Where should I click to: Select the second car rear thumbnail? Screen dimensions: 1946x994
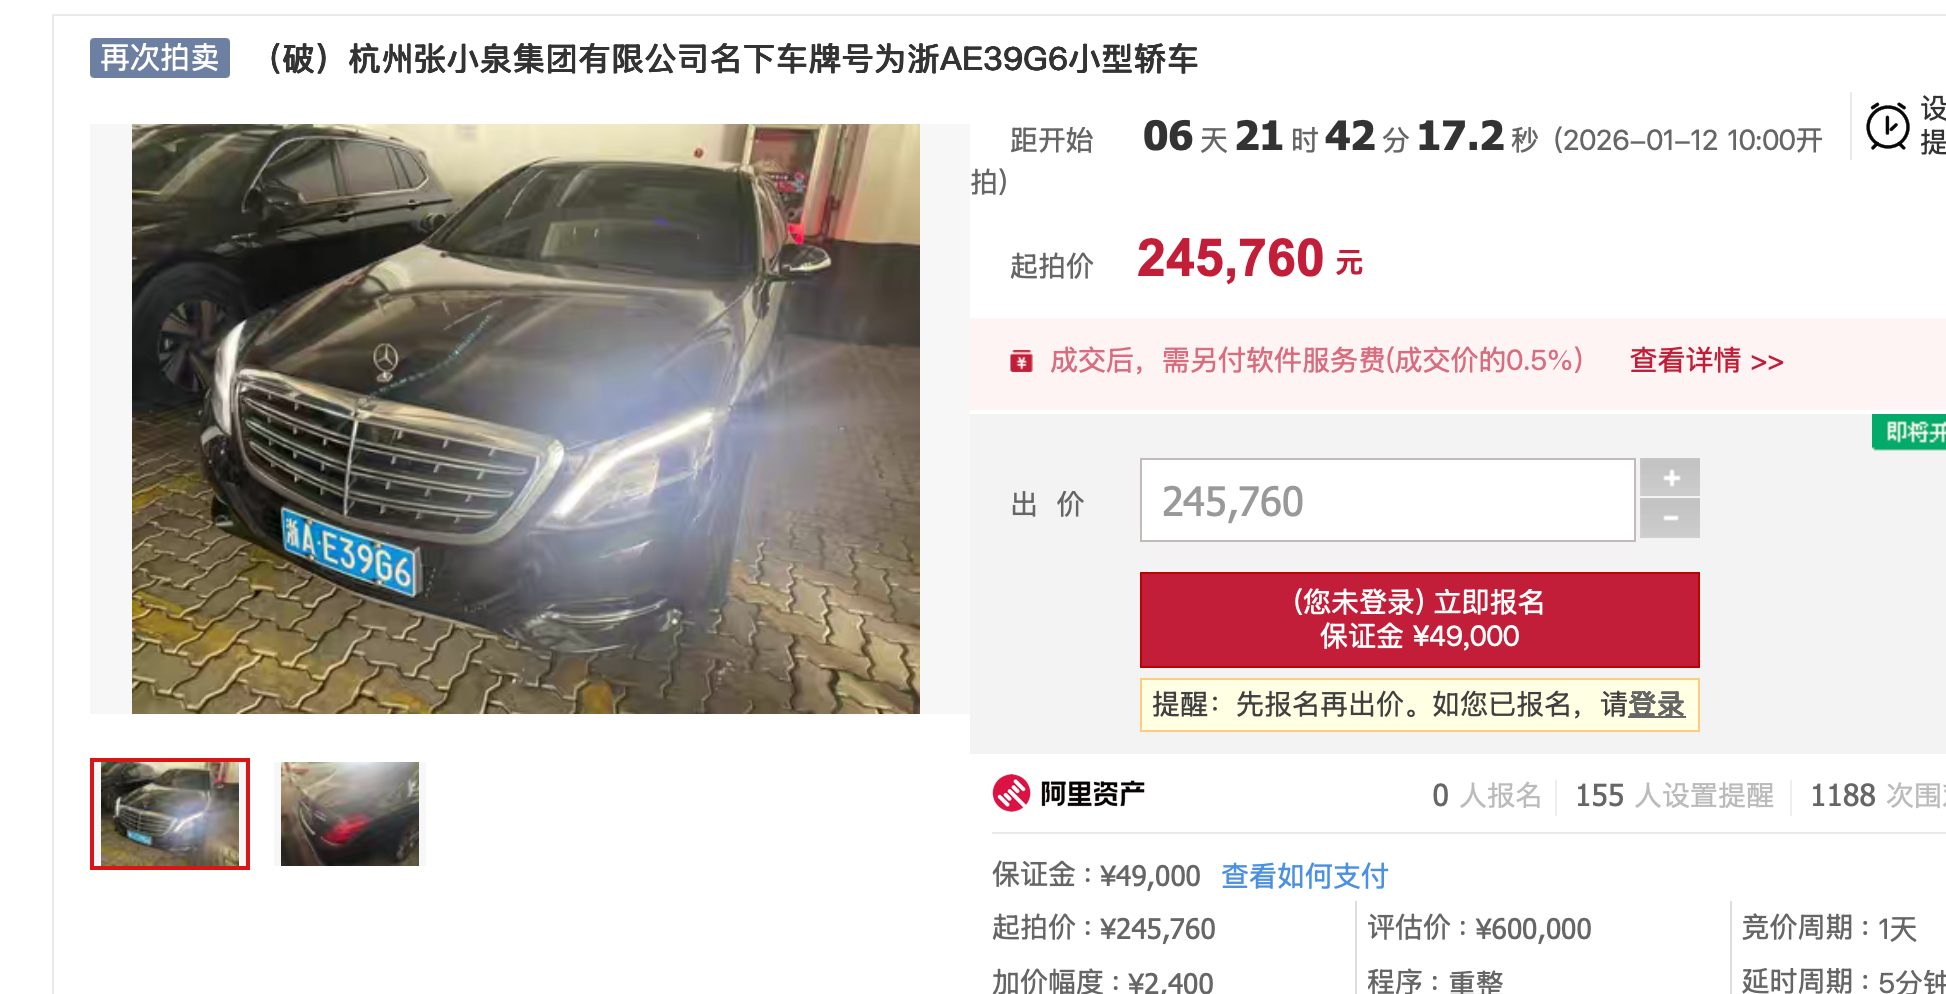(349, 814)
